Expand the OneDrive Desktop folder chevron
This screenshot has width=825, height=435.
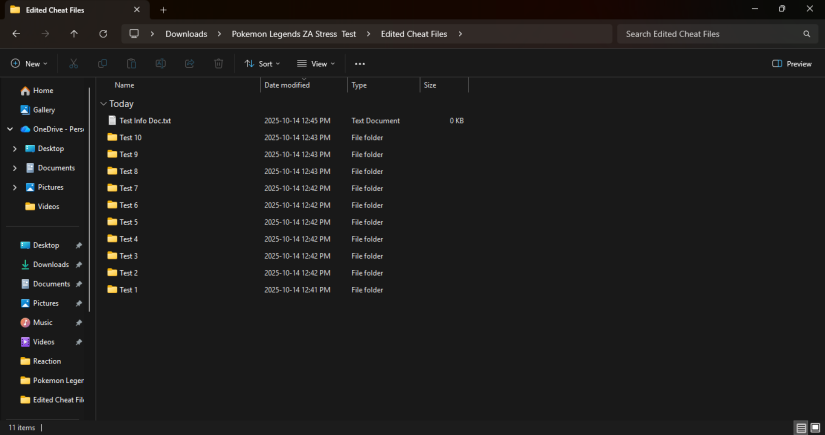click(x=15, y=148)
